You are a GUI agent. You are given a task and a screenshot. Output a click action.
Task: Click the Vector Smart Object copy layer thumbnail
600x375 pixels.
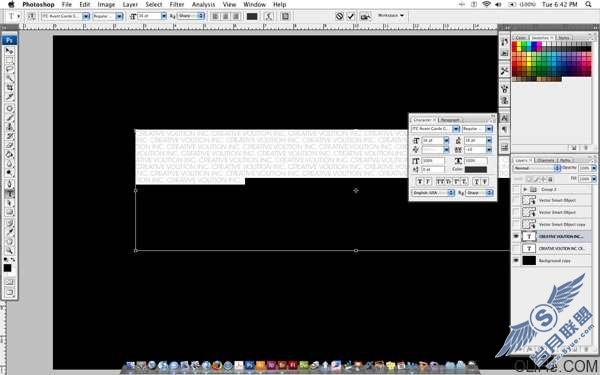pos(529,224)
